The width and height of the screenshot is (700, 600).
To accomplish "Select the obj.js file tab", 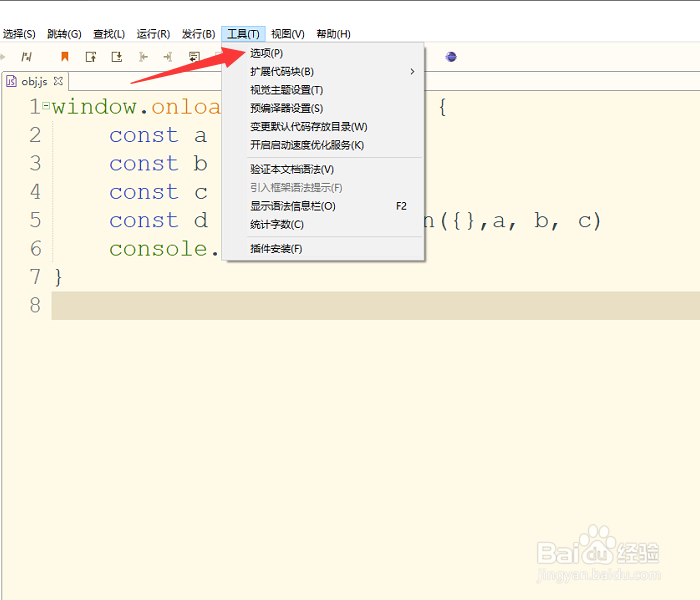I will 34,81.
